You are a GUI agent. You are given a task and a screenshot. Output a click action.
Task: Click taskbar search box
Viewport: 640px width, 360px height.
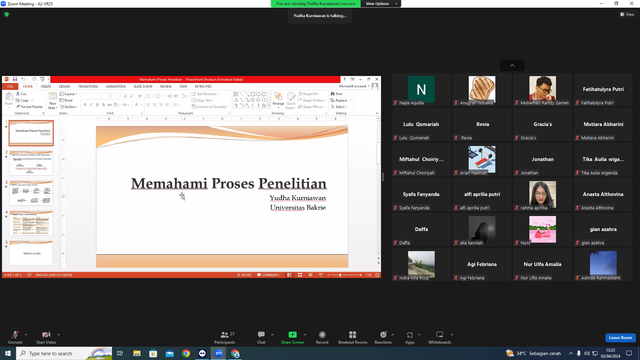[x=64, y=353]
